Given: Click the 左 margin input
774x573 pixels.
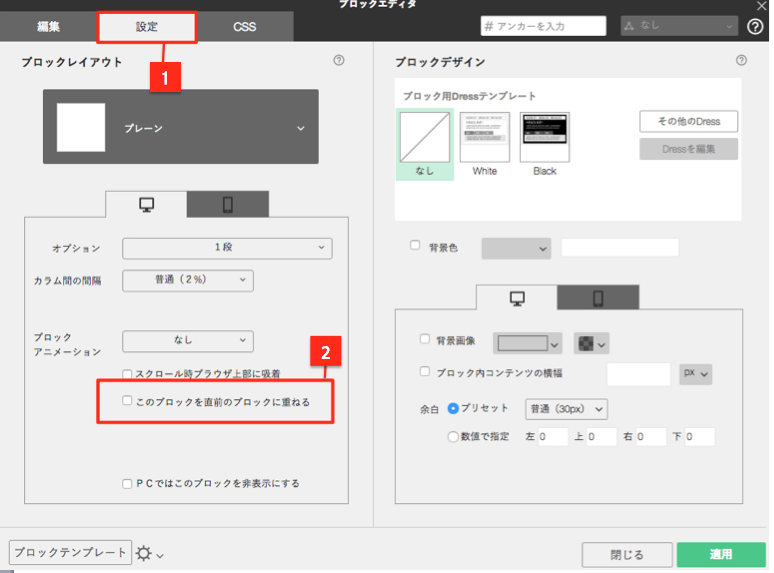Looking at the screenshot, I should point(553,437).
